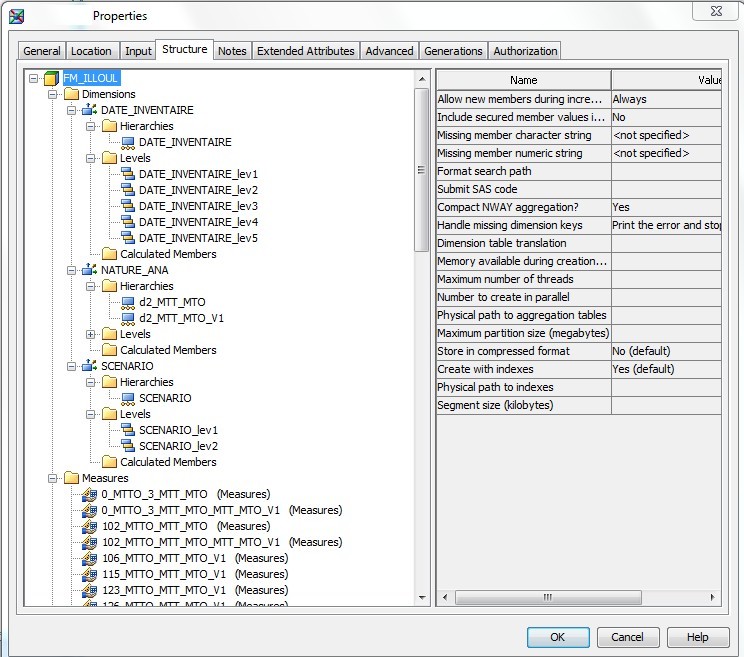Image resolution: width=744 pixels, height=657 pixels.
Task: Collapse the SCENARIO dimension node
Action: (72, 366)
